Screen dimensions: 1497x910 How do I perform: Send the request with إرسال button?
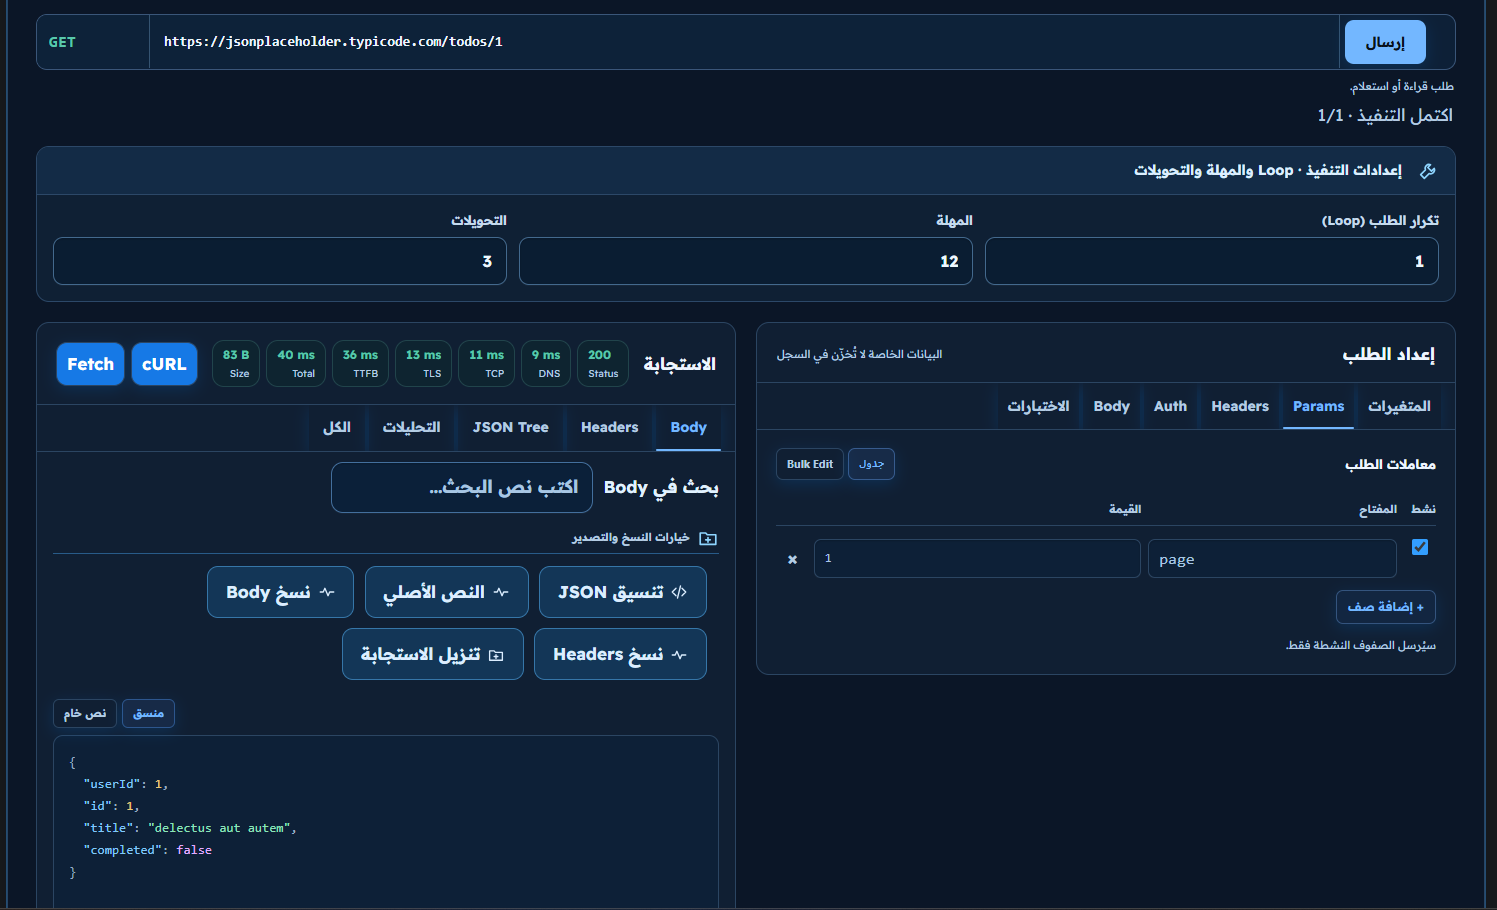pos(1385,42)
